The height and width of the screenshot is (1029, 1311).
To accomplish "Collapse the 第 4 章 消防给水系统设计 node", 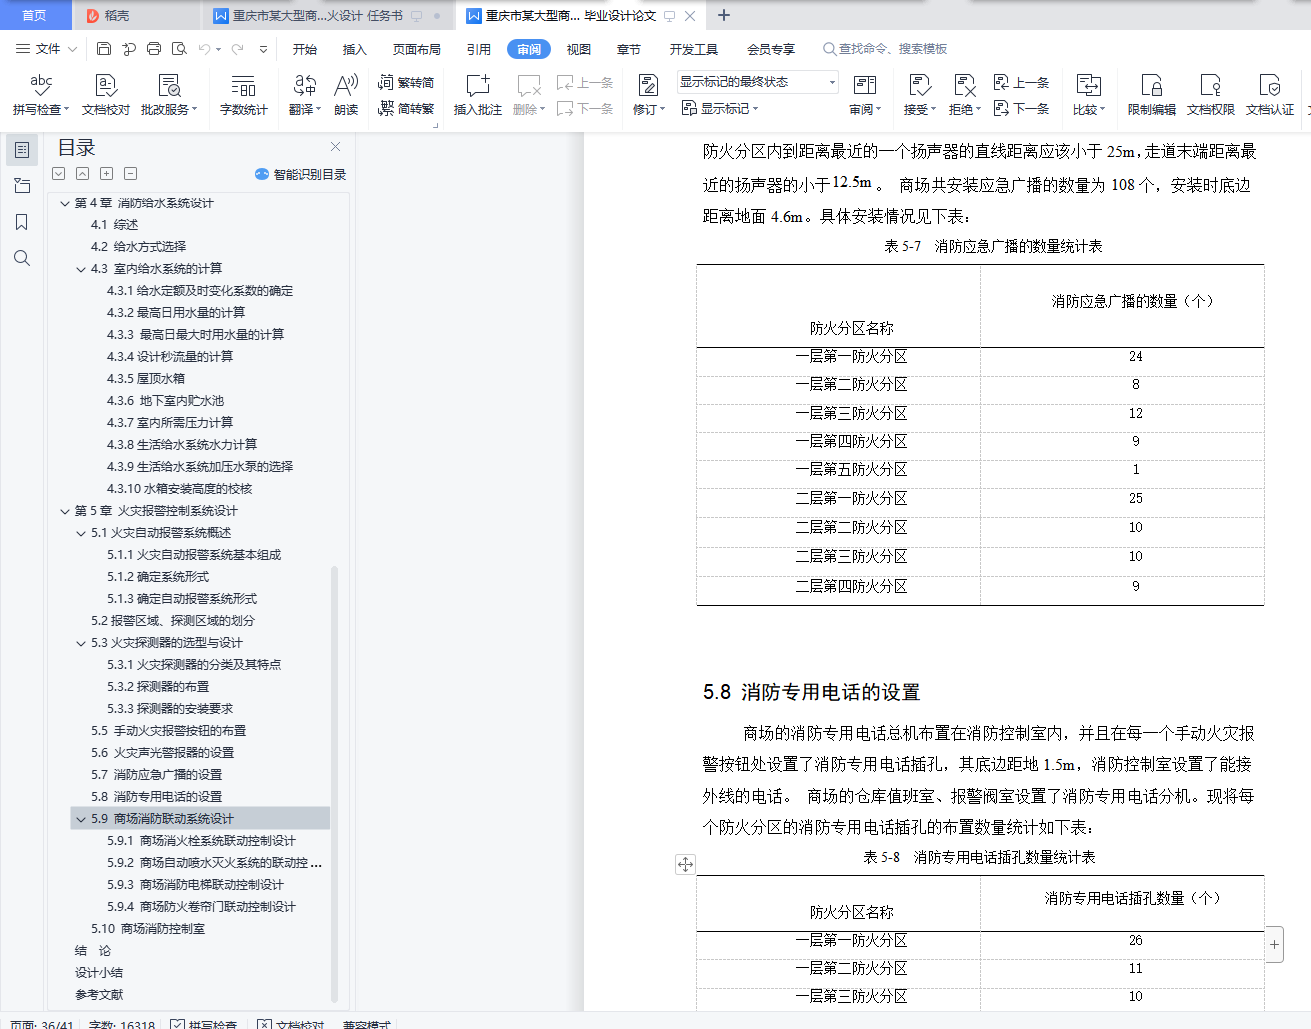I will [x=65, y=203].
